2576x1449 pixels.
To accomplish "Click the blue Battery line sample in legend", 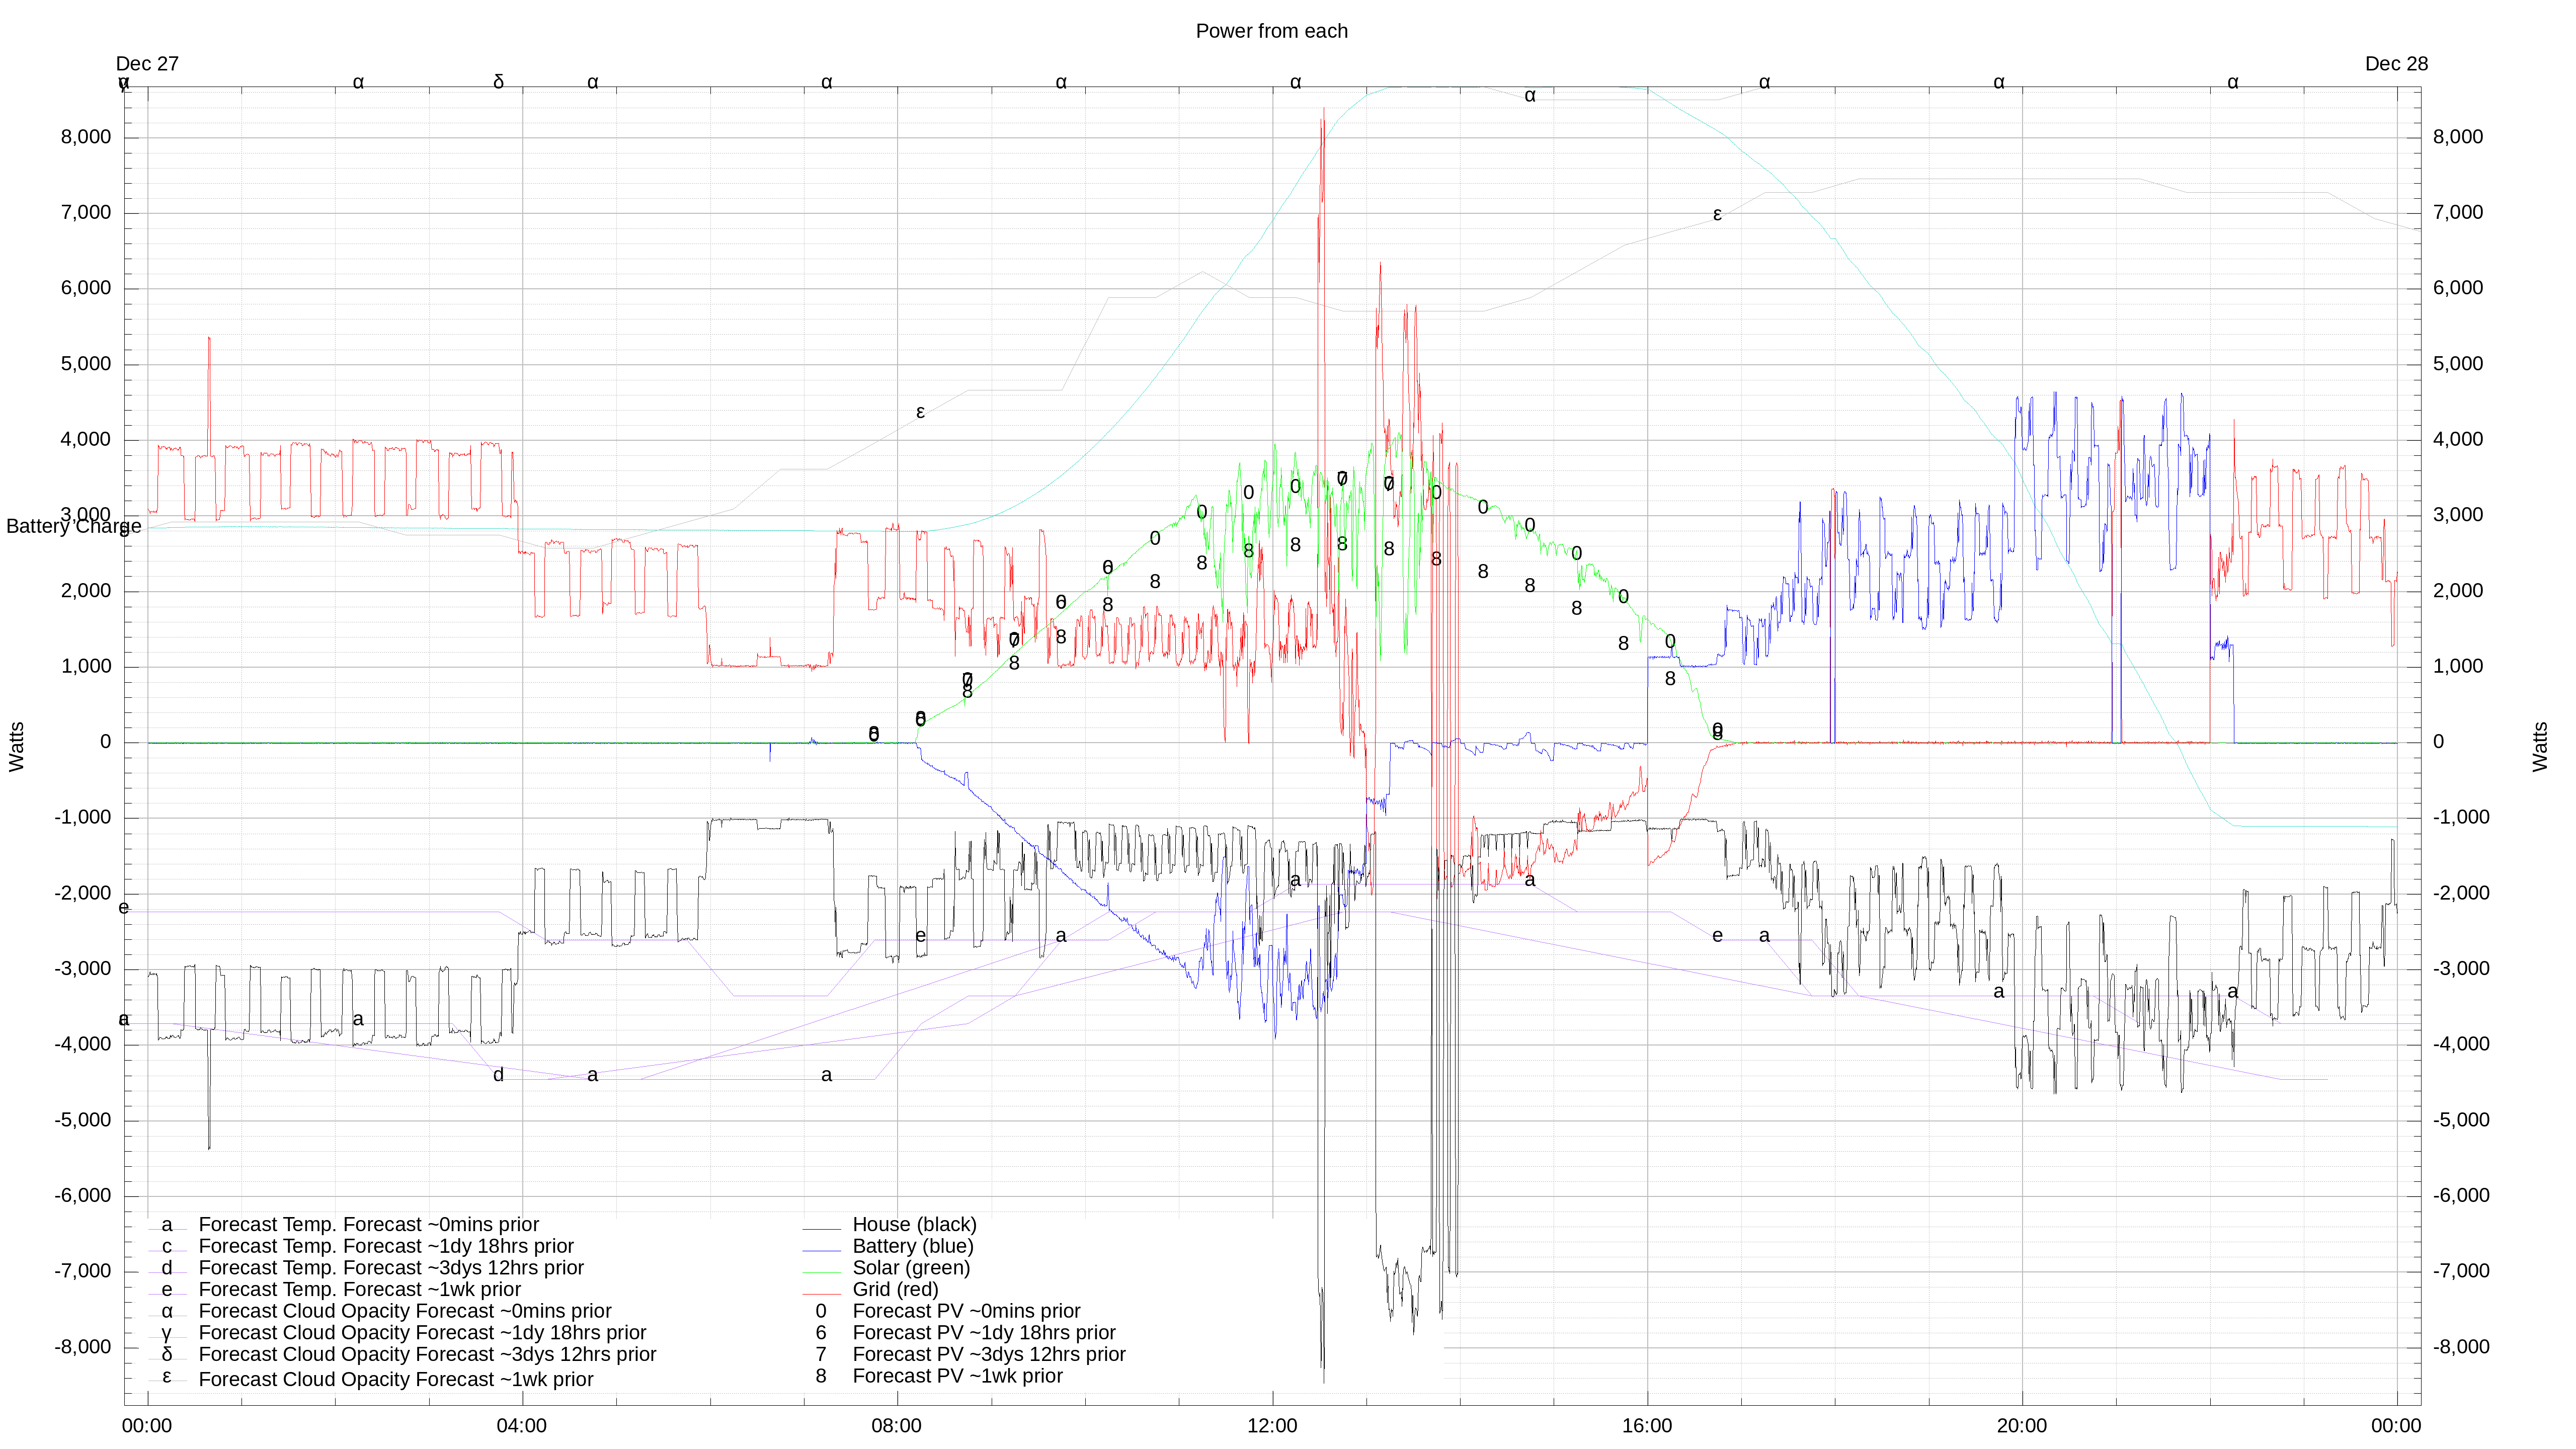I will click(x=822, y=1251).
